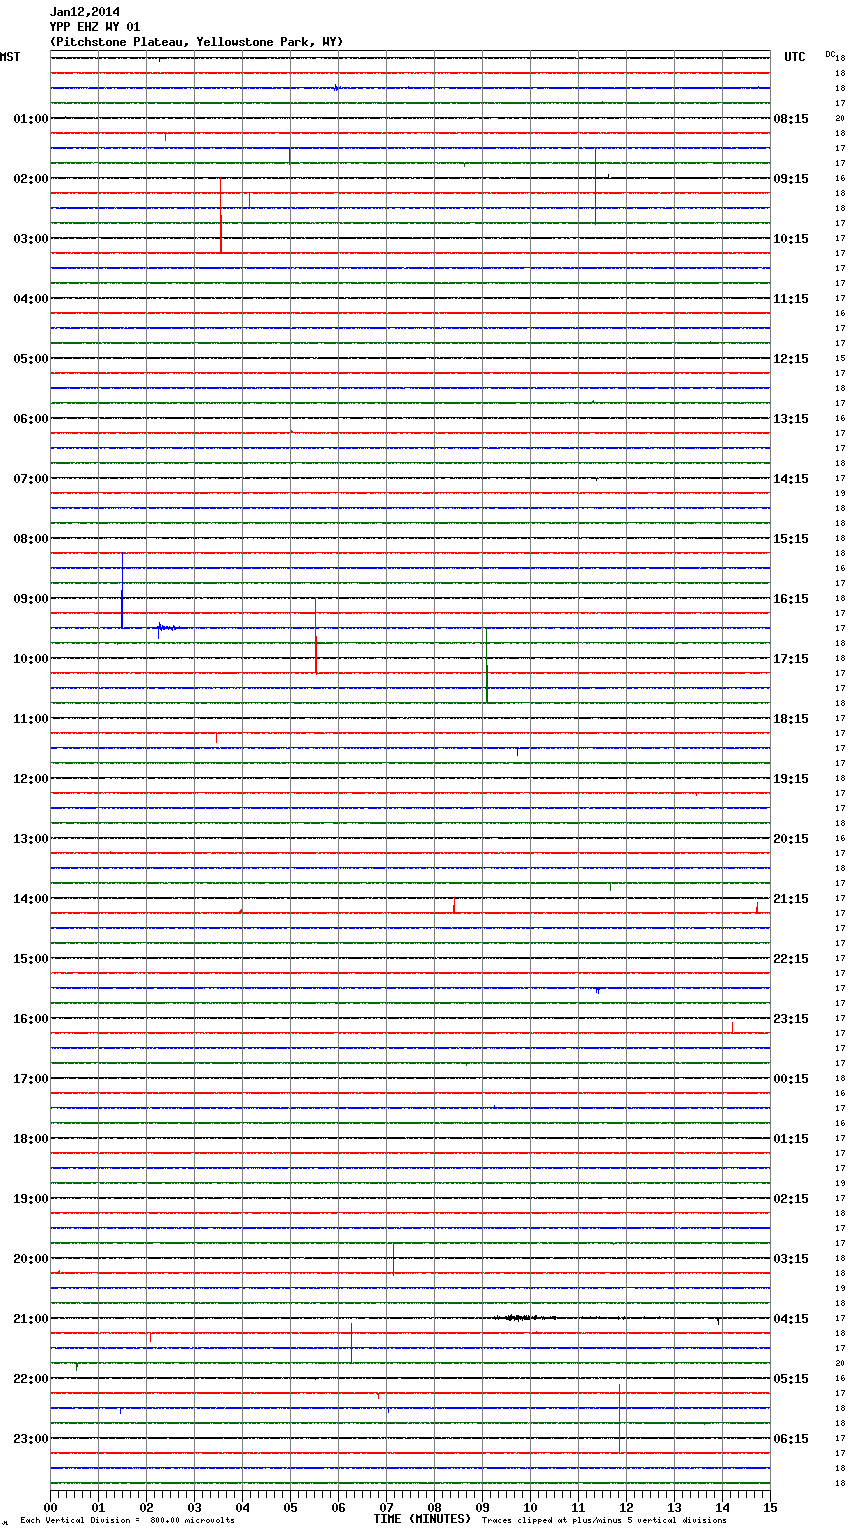This screenshot has width=850, height=1534.
Task: Select the 23:15 UTC time label
Action: (x=791, y=1019)
